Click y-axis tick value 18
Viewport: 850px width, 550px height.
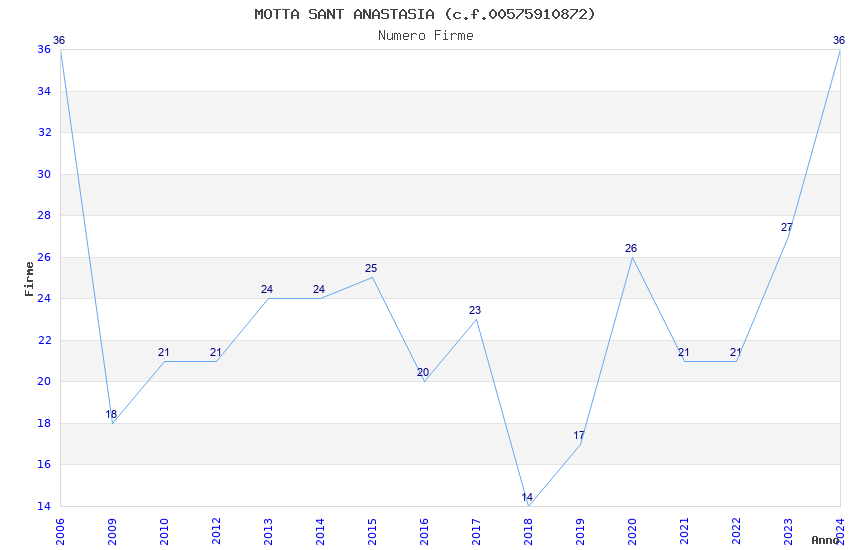(44, 423)
